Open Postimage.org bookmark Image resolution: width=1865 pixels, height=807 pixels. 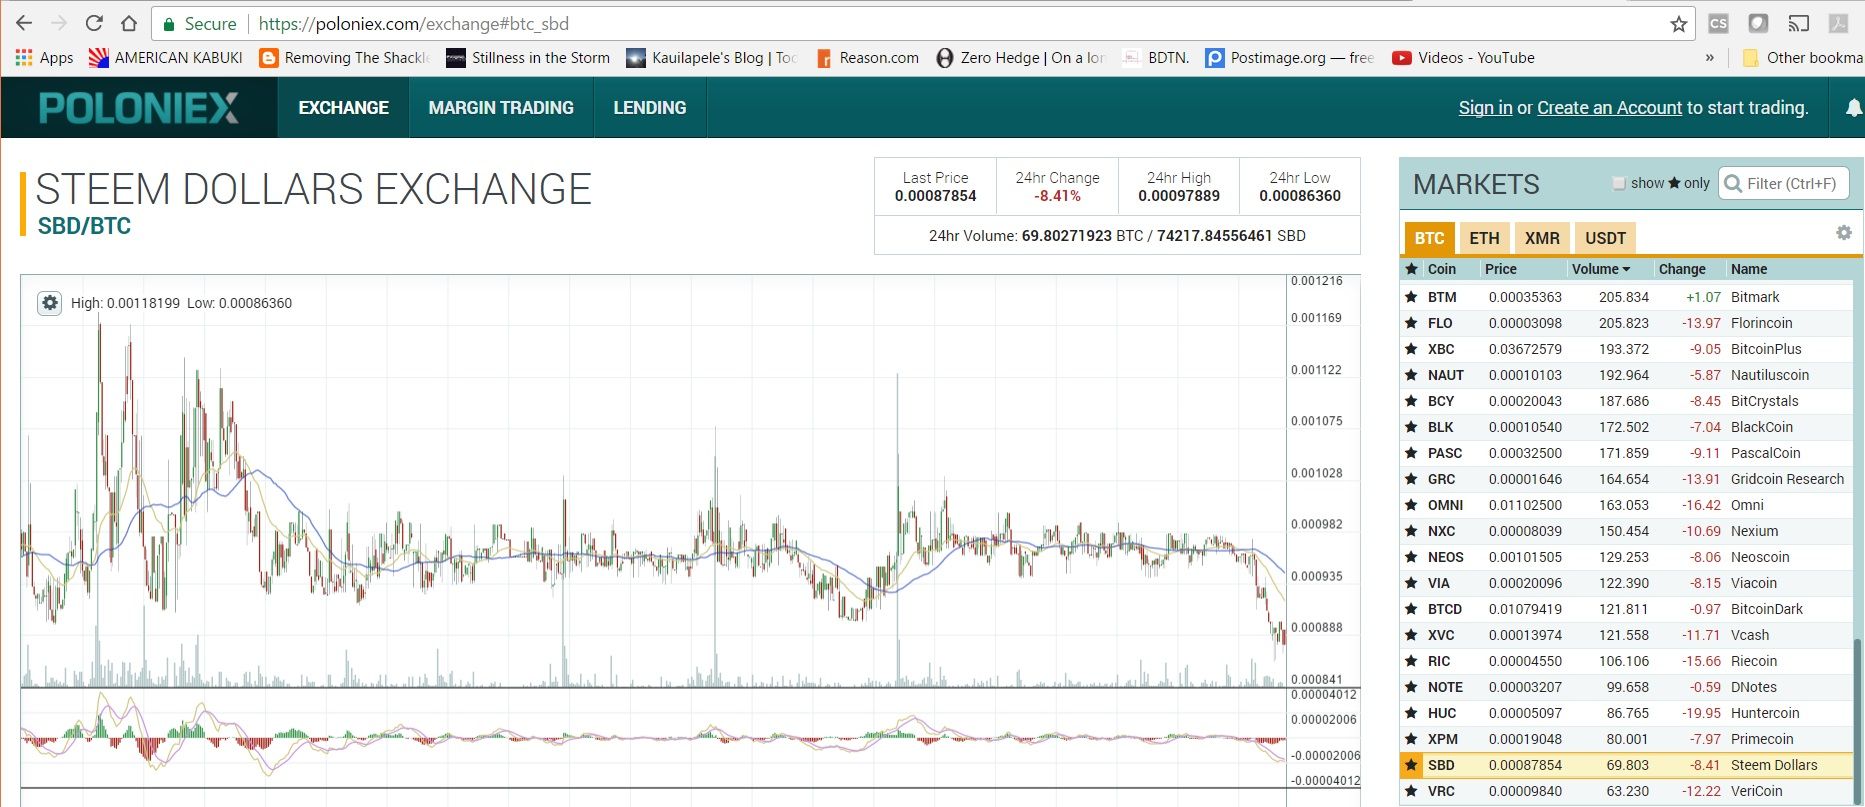1290,58
